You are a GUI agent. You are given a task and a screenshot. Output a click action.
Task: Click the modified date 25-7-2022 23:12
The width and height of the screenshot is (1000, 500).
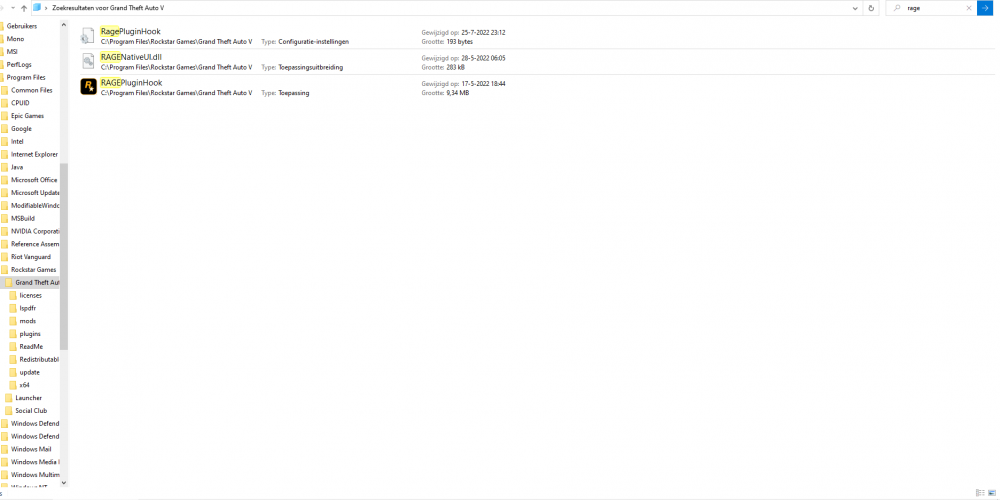[483, 32]
